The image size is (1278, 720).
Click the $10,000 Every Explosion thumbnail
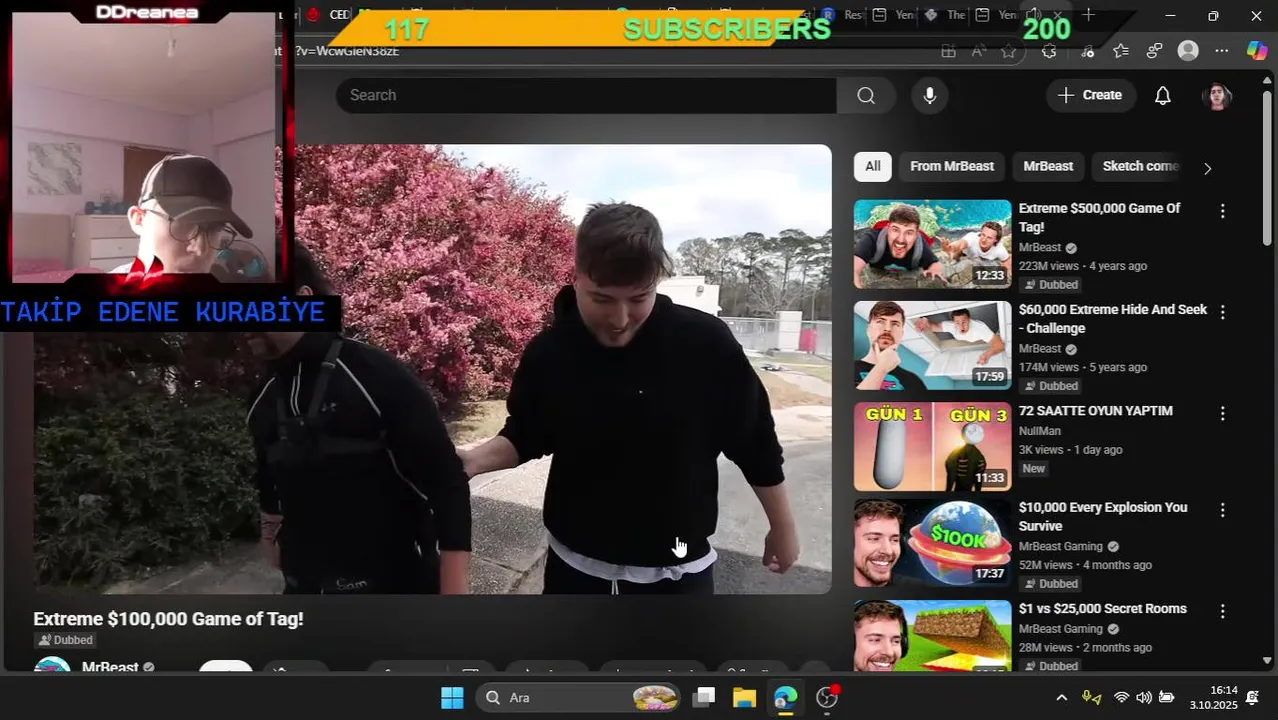tap(933, 543)
